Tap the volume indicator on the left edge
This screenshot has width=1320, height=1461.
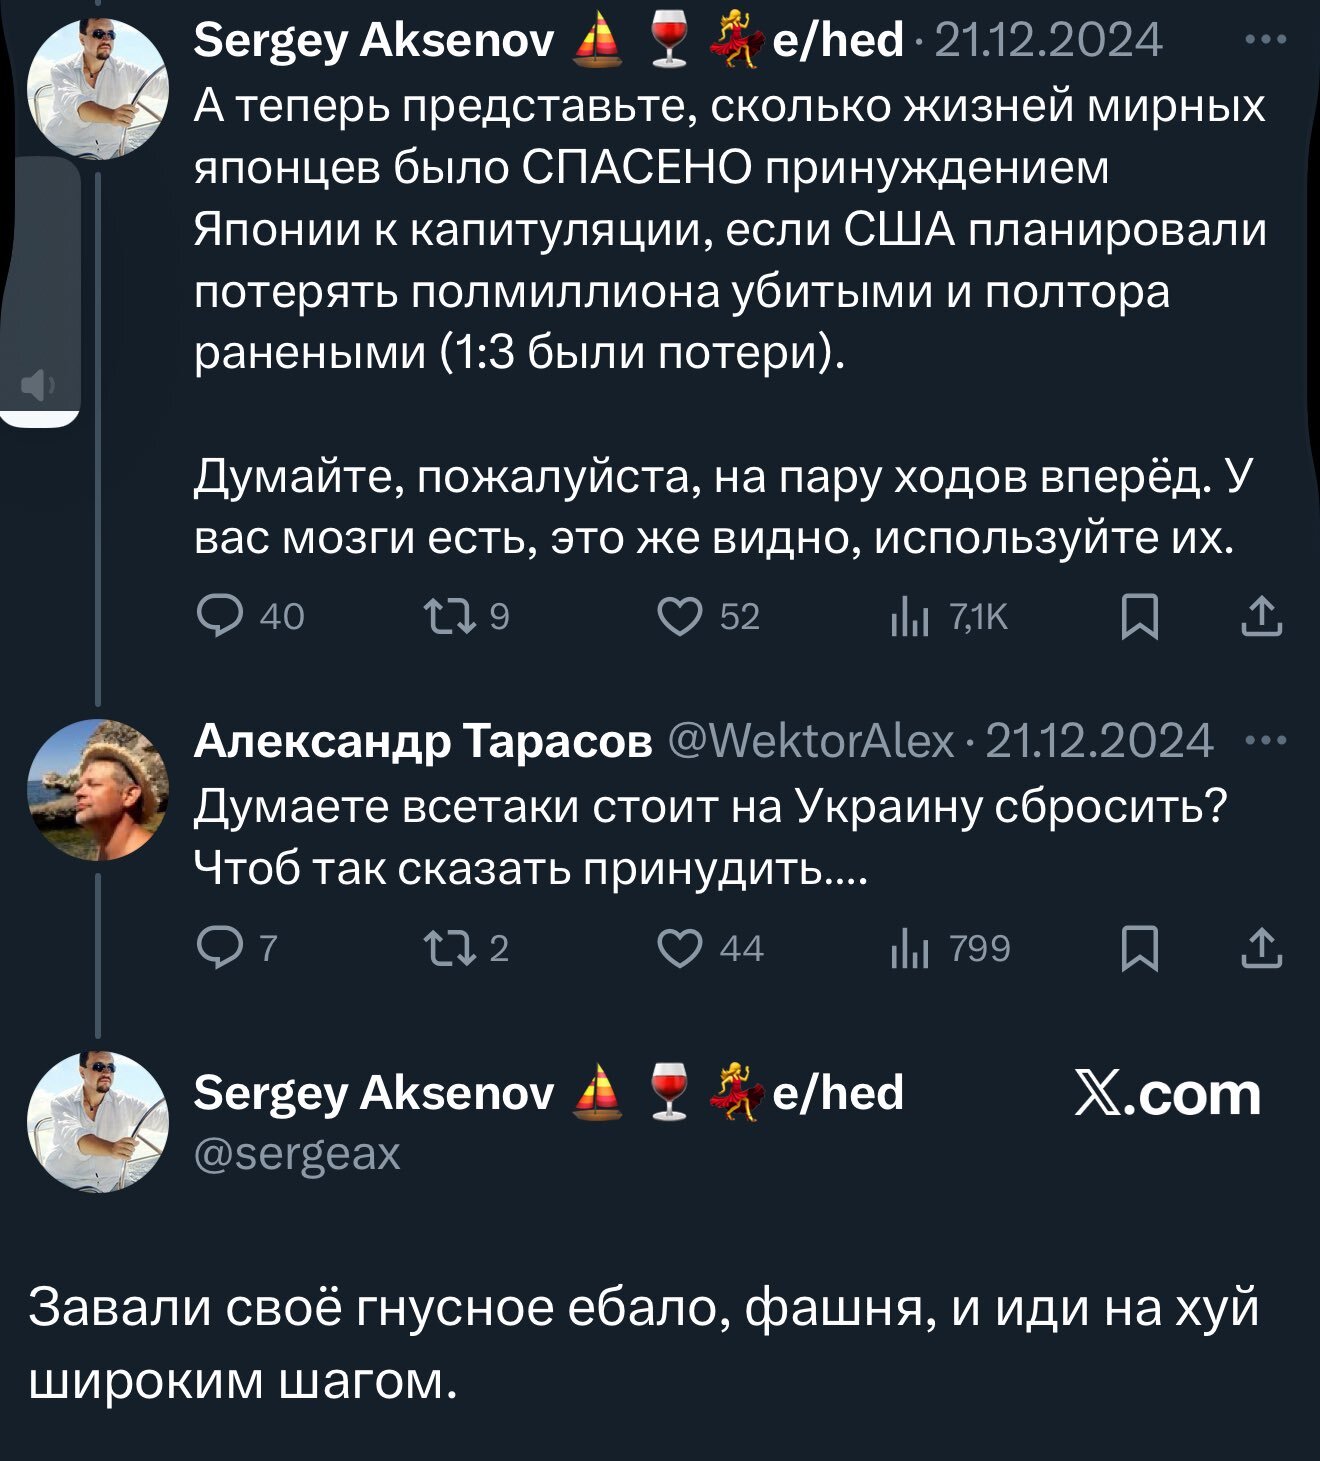(x=38, y=385)
